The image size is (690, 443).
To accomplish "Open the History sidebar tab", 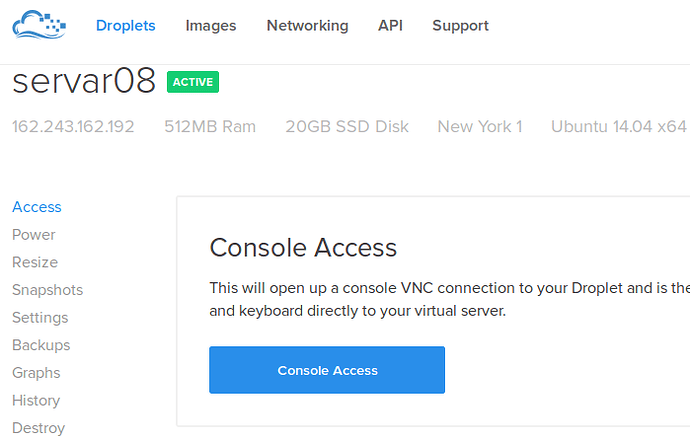I will click(36, 400).
